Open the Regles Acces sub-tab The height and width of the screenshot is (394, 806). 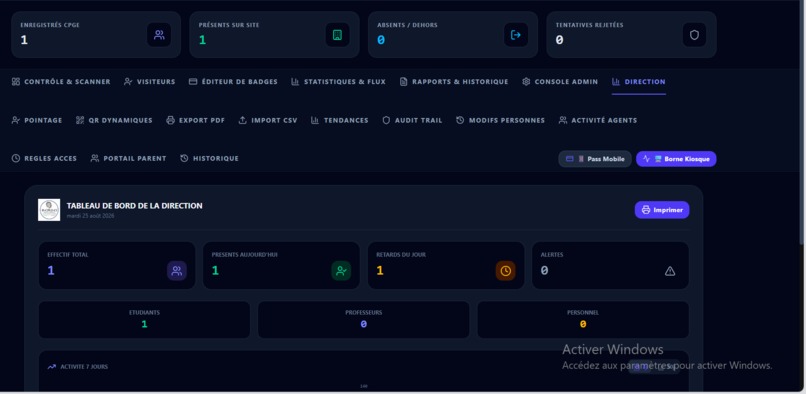click(x=44, y=158)
